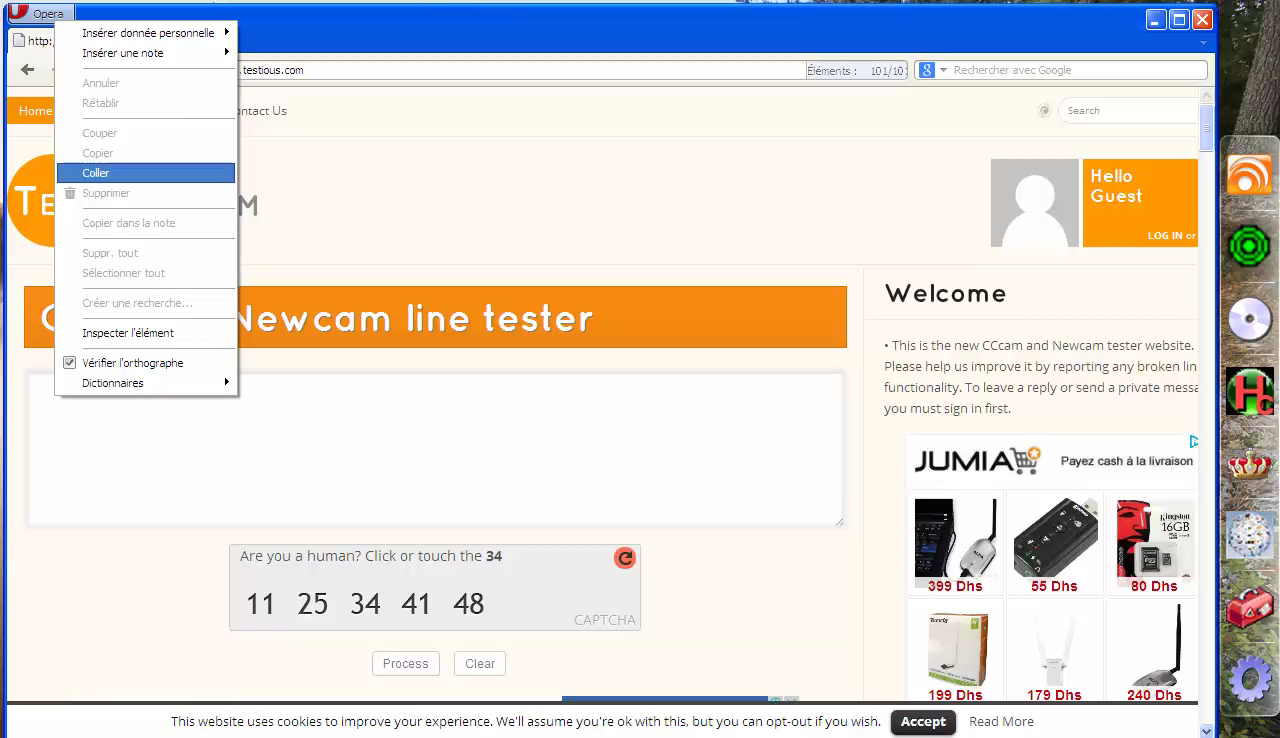The image size is (1280, 738).
Task: Open the CD disc dock icon
Action: 1249,321
